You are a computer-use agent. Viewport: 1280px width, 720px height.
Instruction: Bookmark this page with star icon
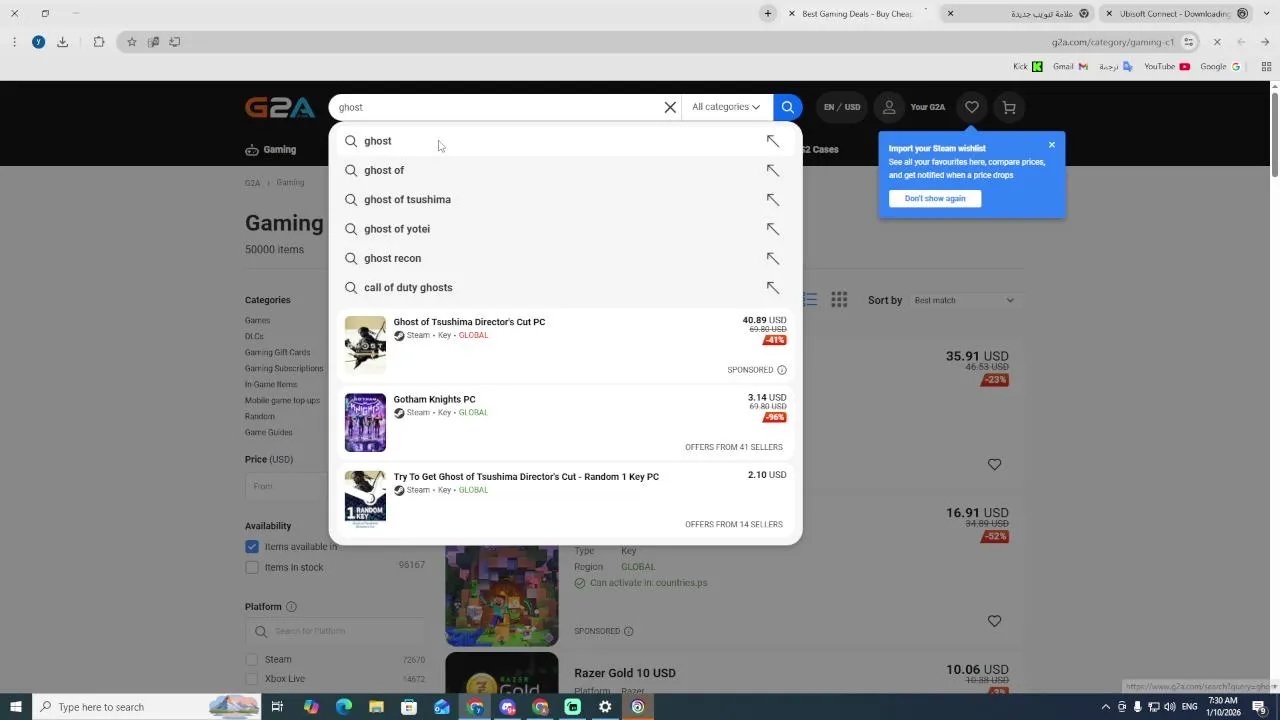pos(131,42)
